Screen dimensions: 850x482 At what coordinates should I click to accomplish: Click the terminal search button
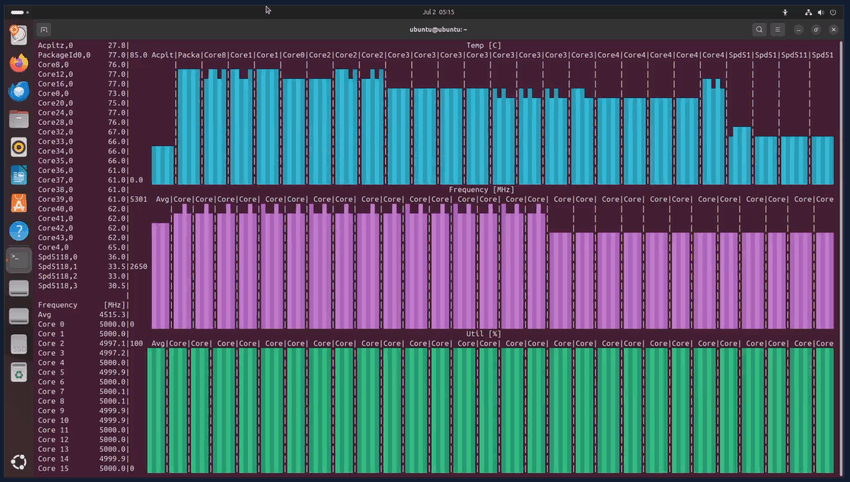tap(759, 30)
